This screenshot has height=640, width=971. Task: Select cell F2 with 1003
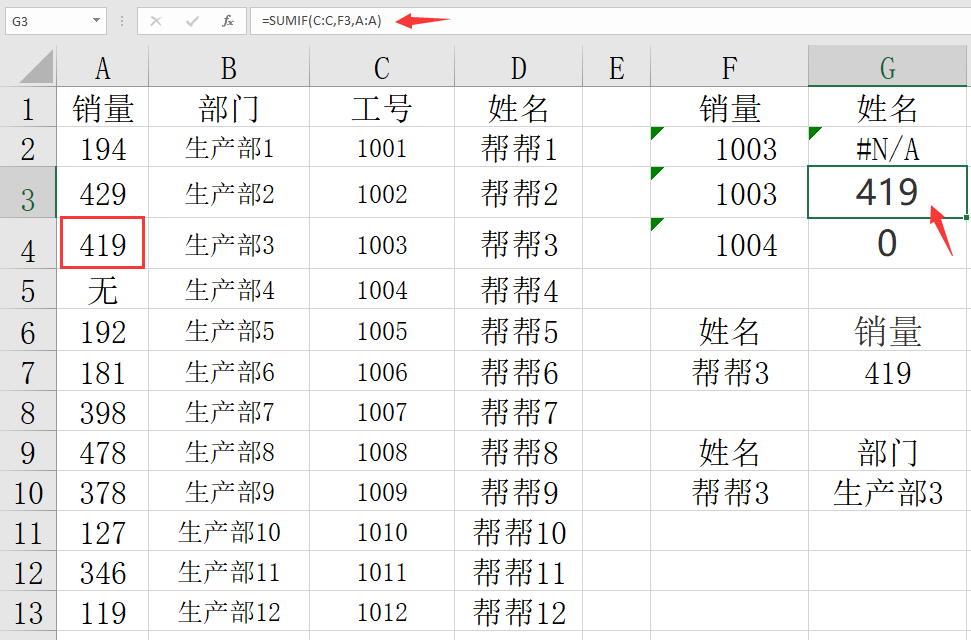[x=729, y=147]
